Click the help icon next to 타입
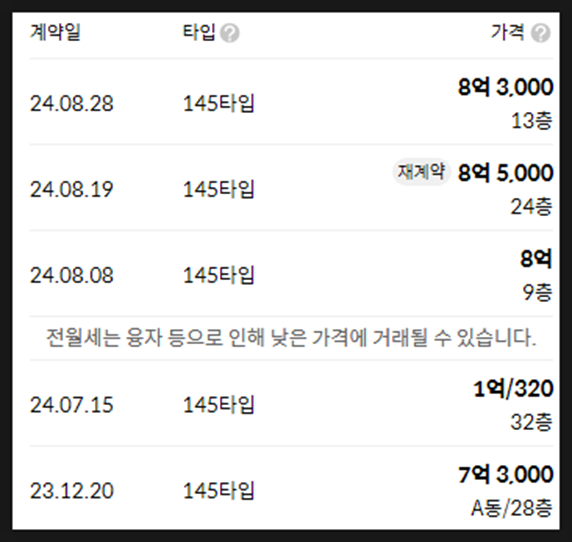572x542 pixels. point(230,33)
